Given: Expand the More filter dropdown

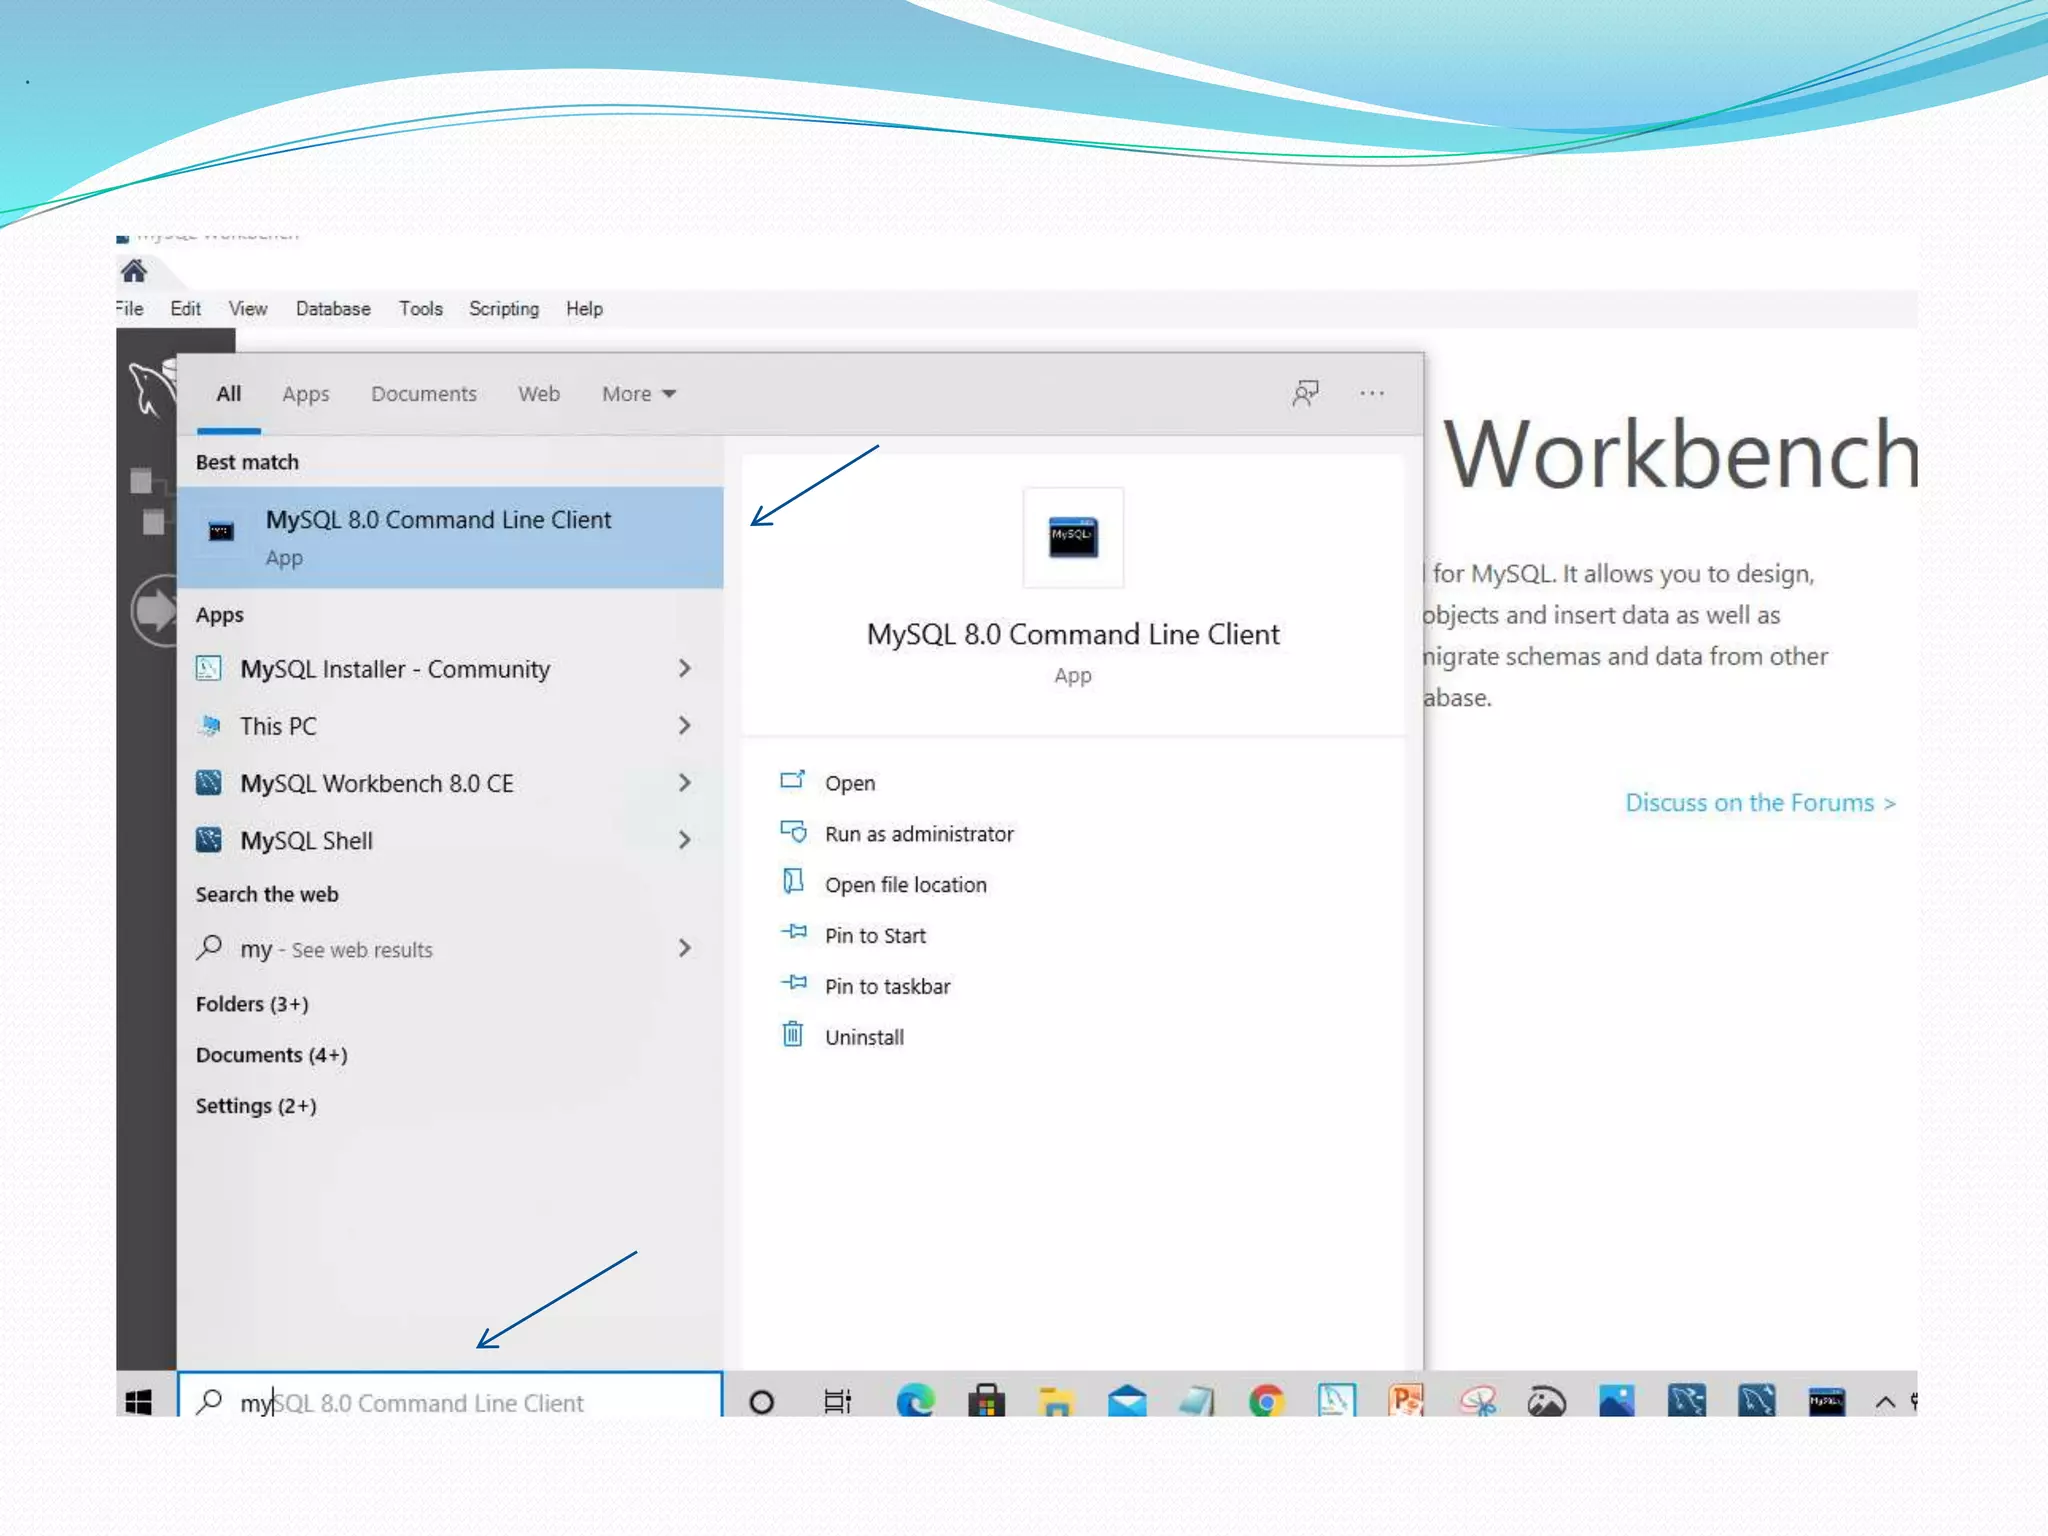Looking at the screenshot, I should (x=639, y=394).
